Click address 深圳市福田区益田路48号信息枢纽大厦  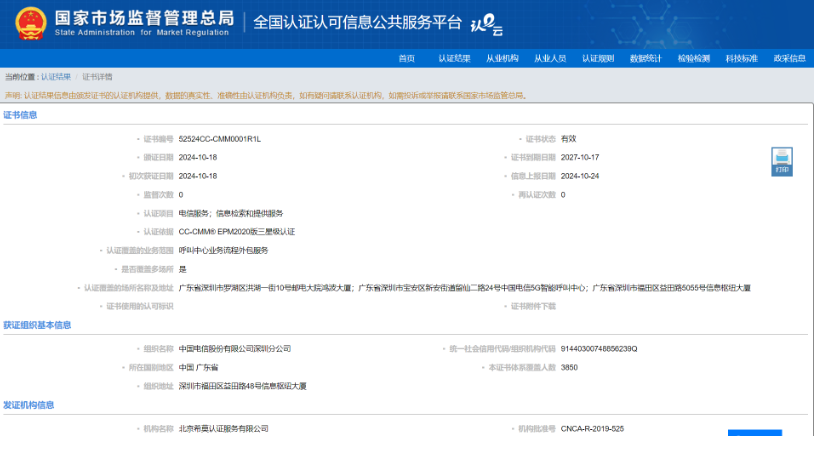point(242,386)
